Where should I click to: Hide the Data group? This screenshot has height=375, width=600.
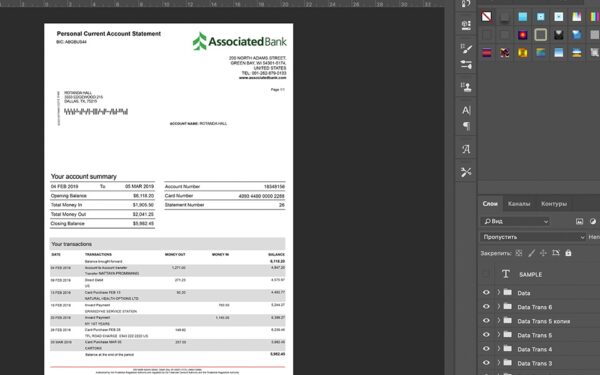click(486, 292)
